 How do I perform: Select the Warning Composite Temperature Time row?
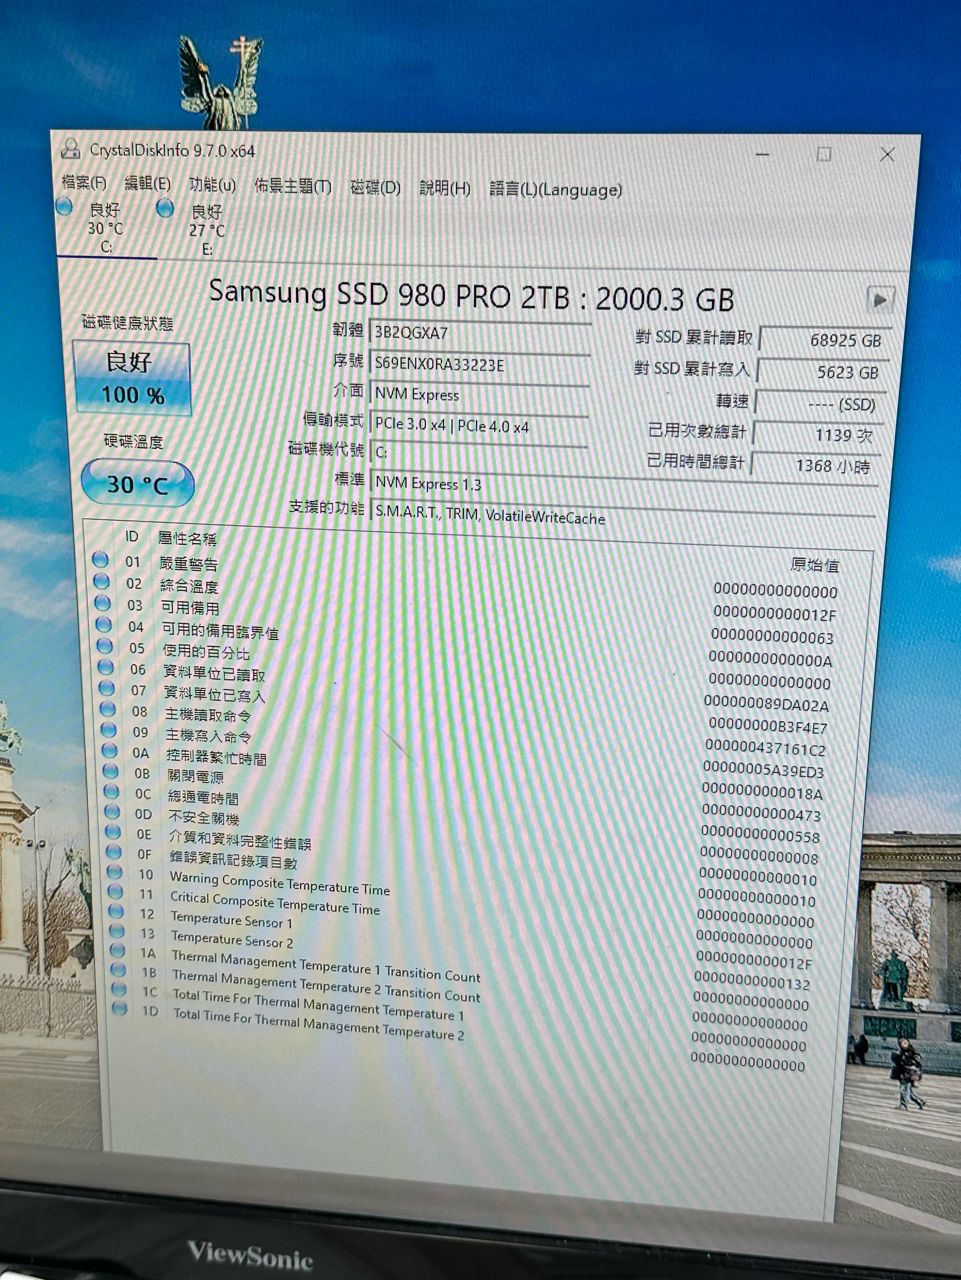(x=279, y=883)
